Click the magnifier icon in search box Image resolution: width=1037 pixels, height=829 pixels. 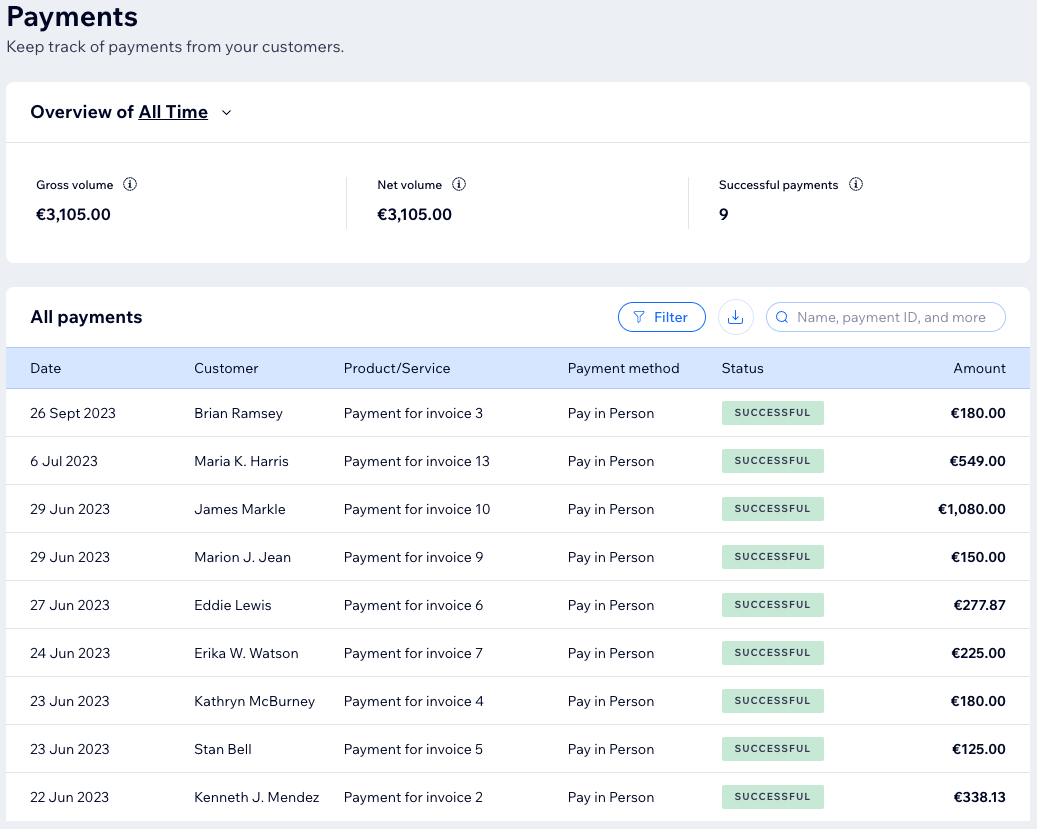(783, 317)
